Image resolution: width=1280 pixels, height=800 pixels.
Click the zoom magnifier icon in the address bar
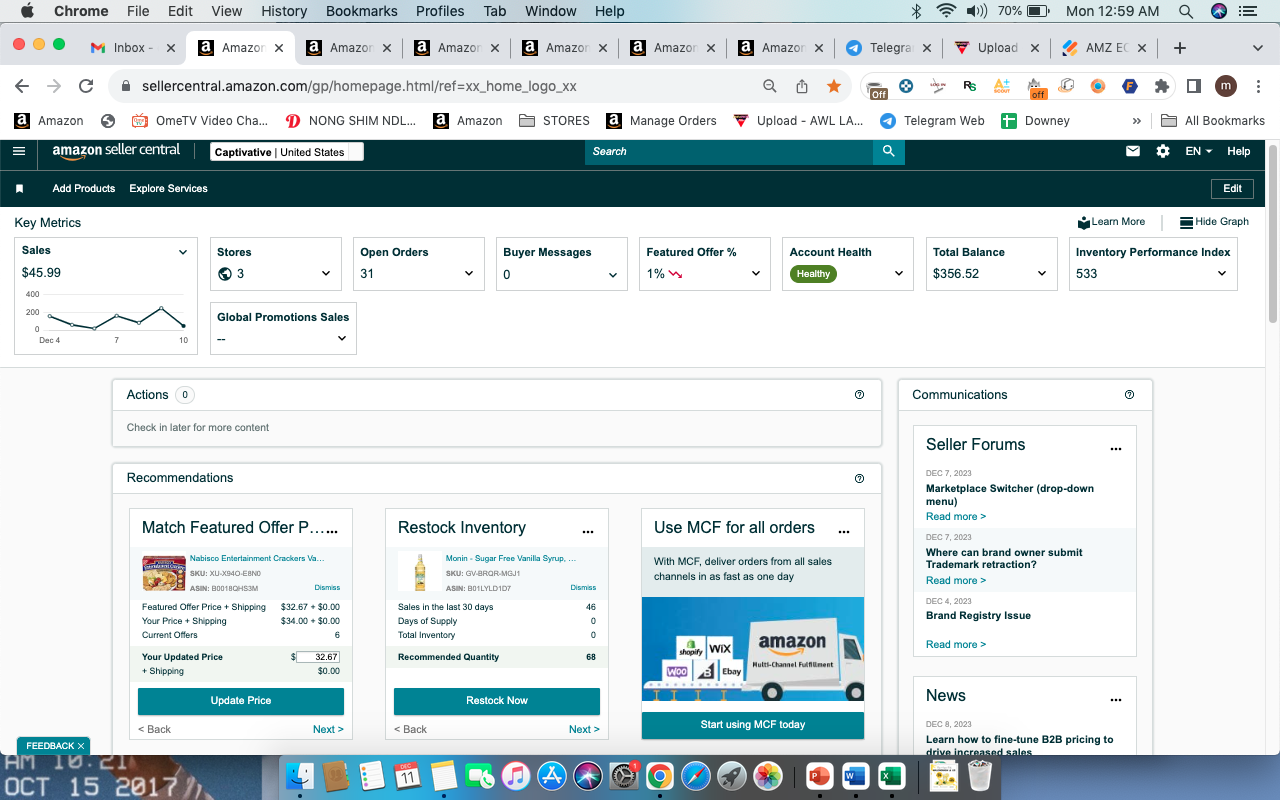770,86
